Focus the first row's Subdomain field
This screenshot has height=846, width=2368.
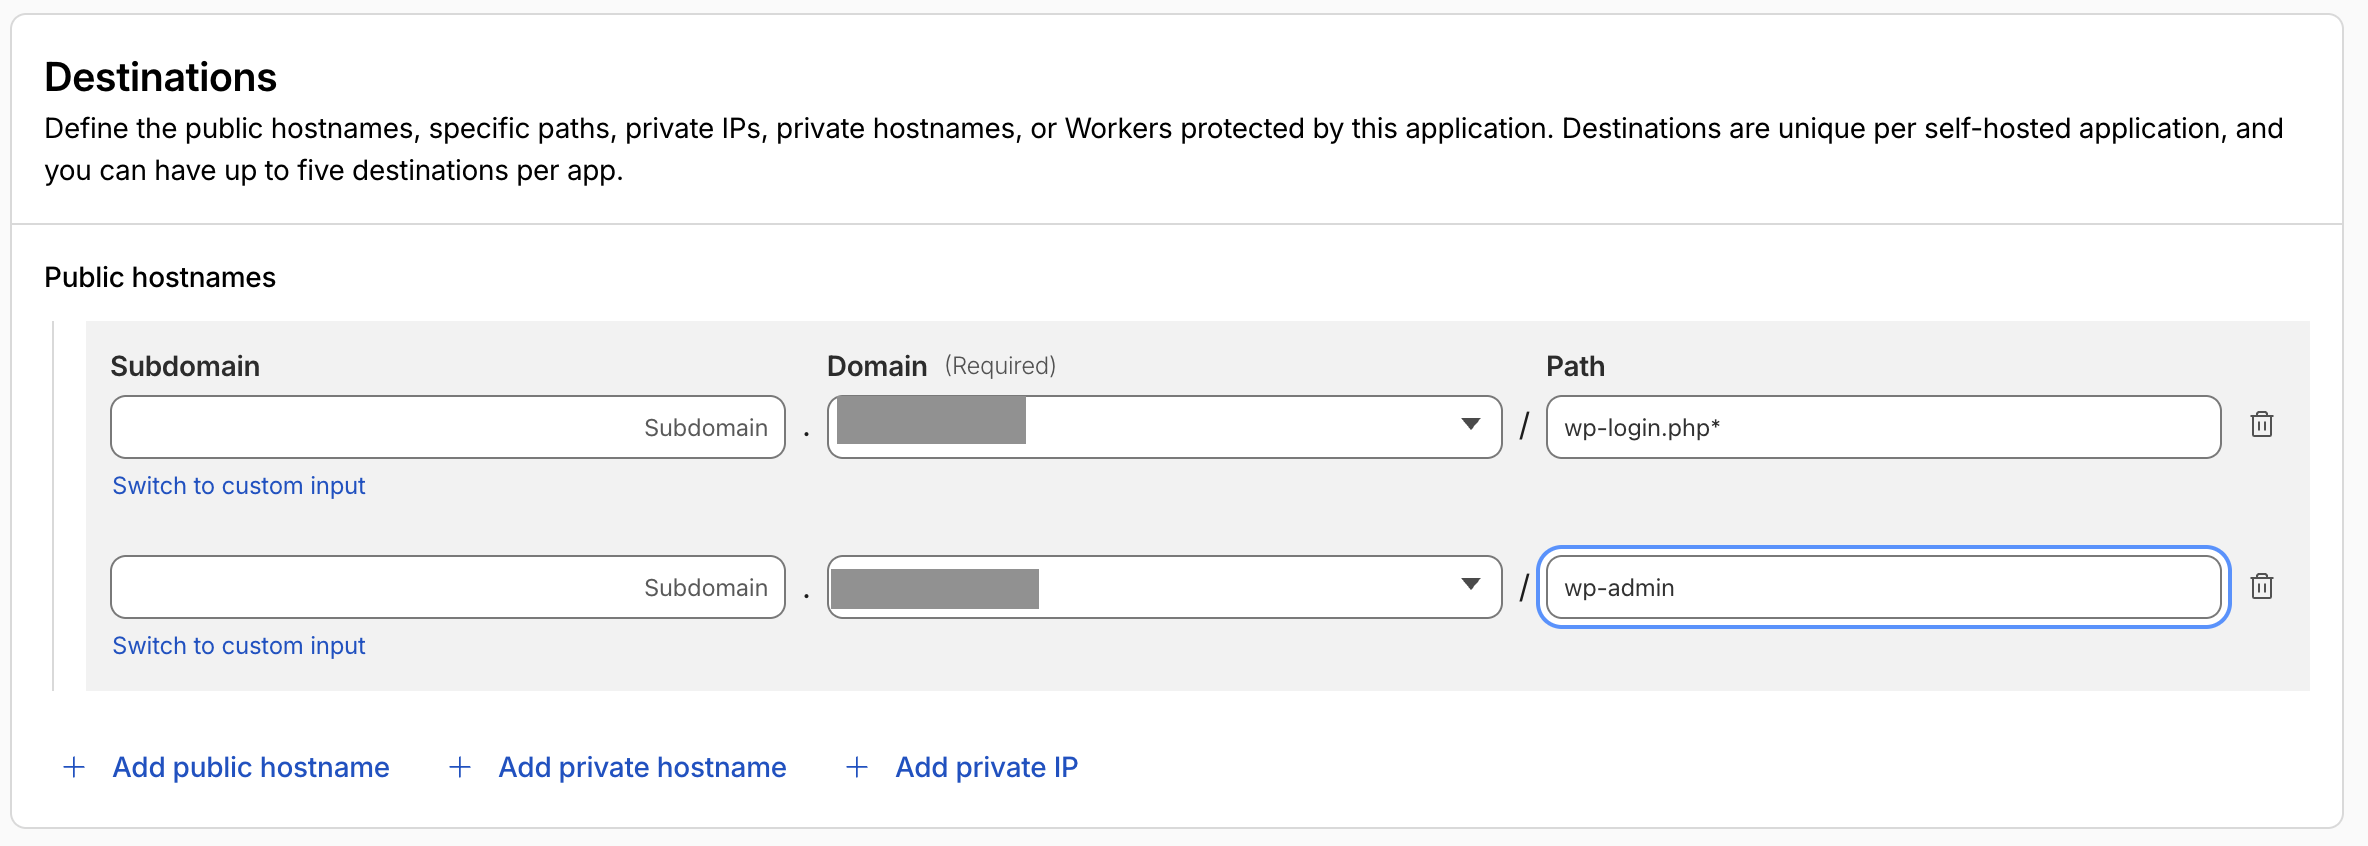tap(447, 428)
